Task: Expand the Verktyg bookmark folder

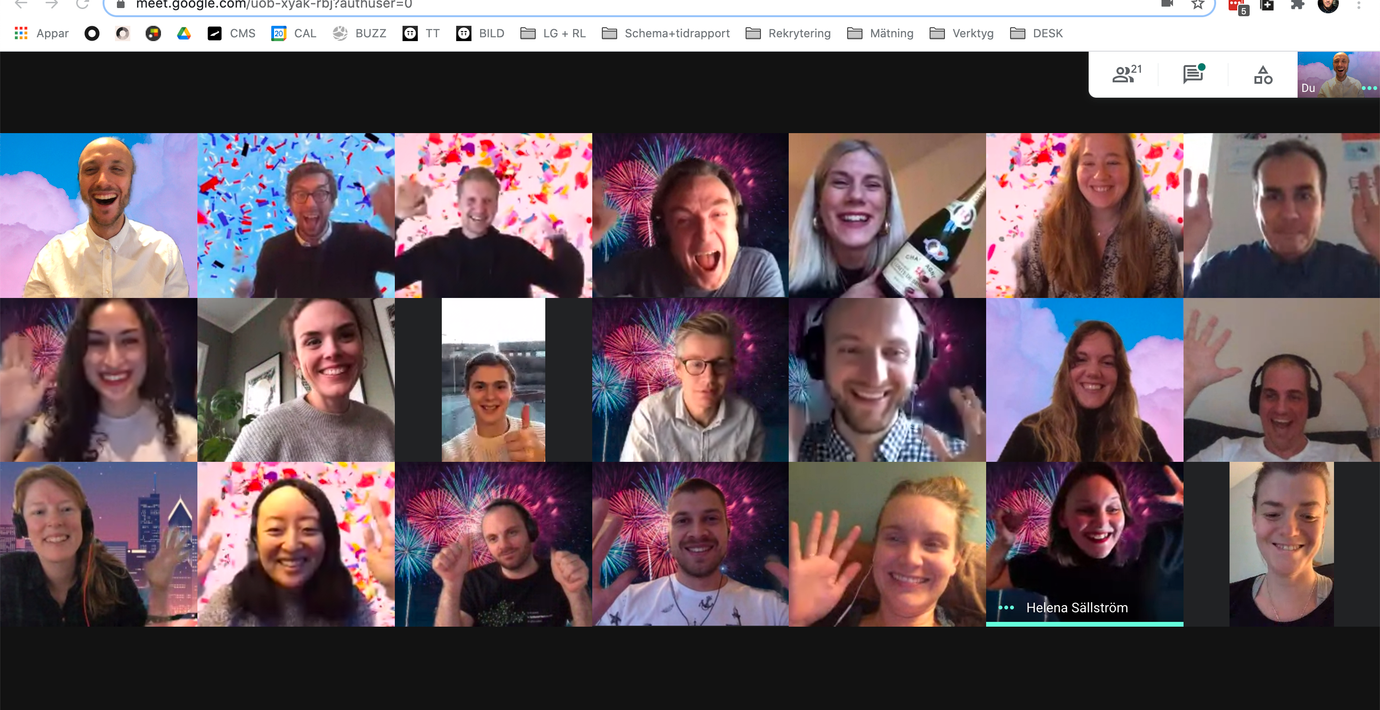Action: (x=961, y=33)
